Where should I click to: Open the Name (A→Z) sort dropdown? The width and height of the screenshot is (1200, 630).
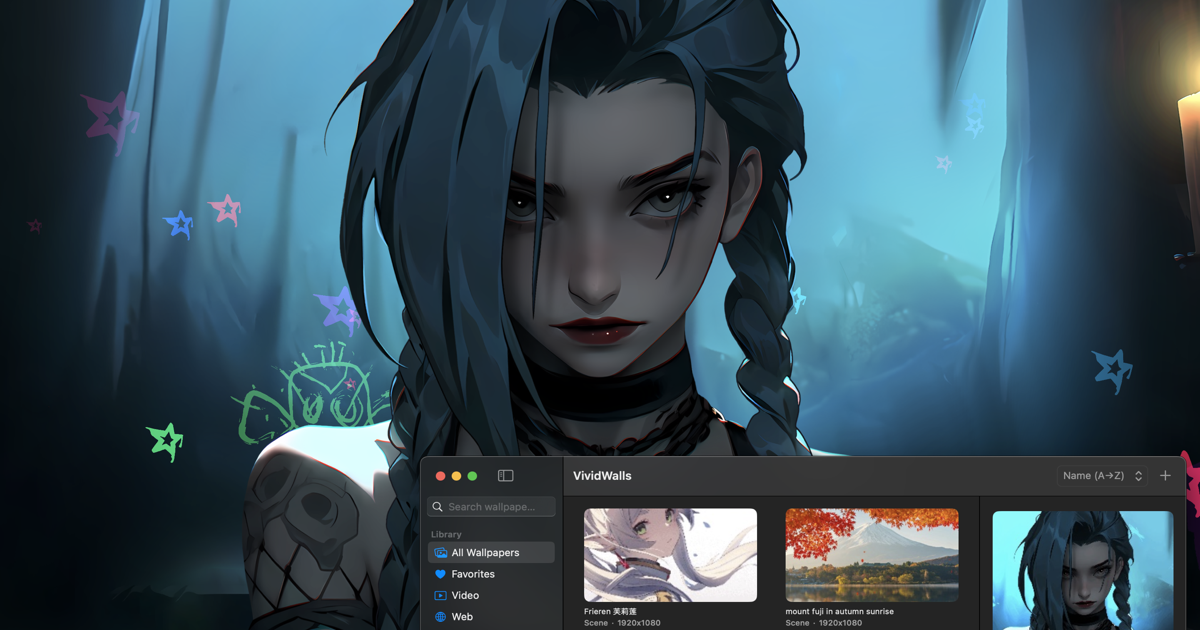point(1102,476)
